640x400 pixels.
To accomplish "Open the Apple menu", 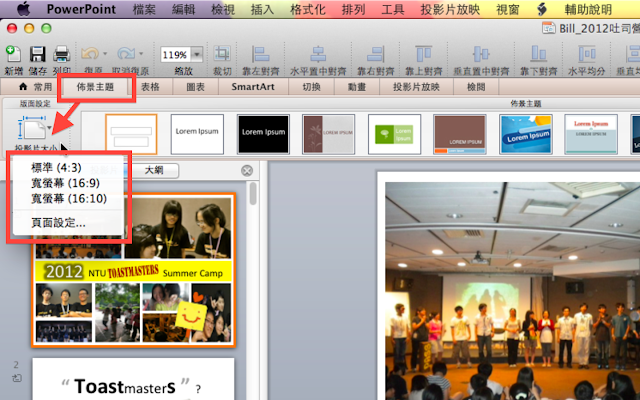I will (23, 9).
